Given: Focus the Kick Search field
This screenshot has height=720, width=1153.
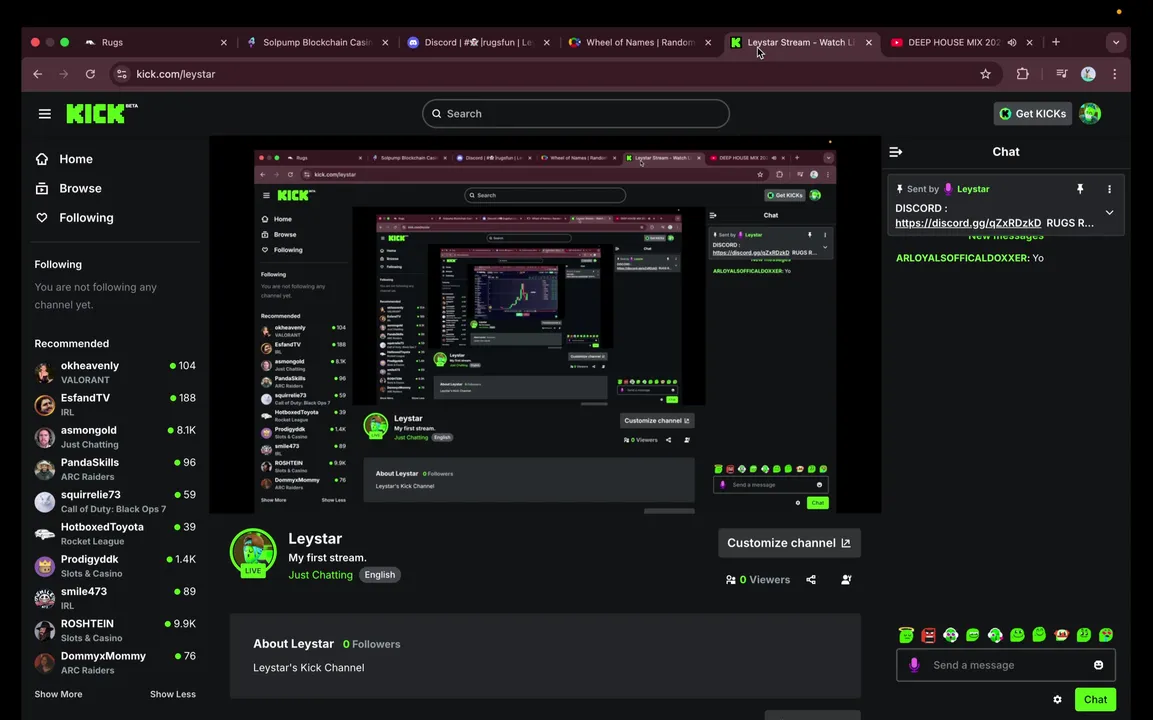Looking at the screenshot, I should (575, 113).
